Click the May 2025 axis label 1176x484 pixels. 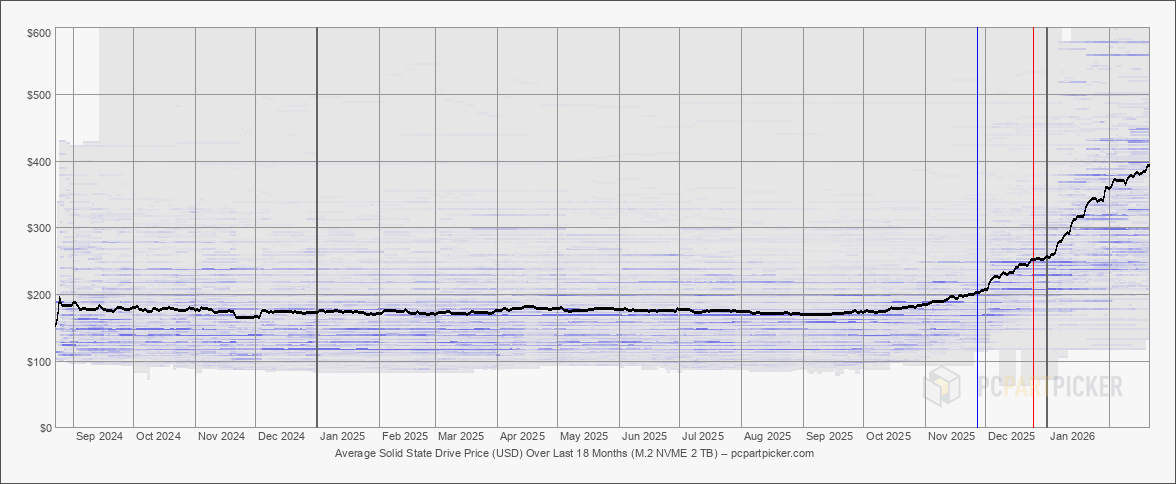pyautogui.click(x=584, y=436)
